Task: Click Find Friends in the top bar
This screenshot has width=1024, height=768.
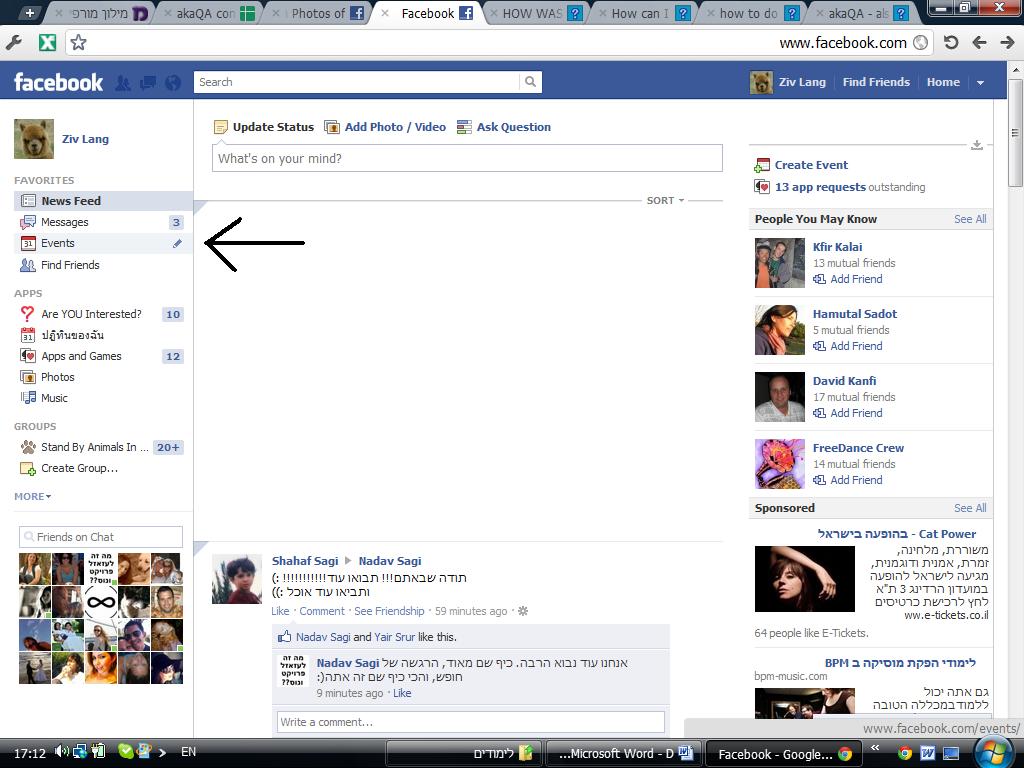Action: pos(876,82)
